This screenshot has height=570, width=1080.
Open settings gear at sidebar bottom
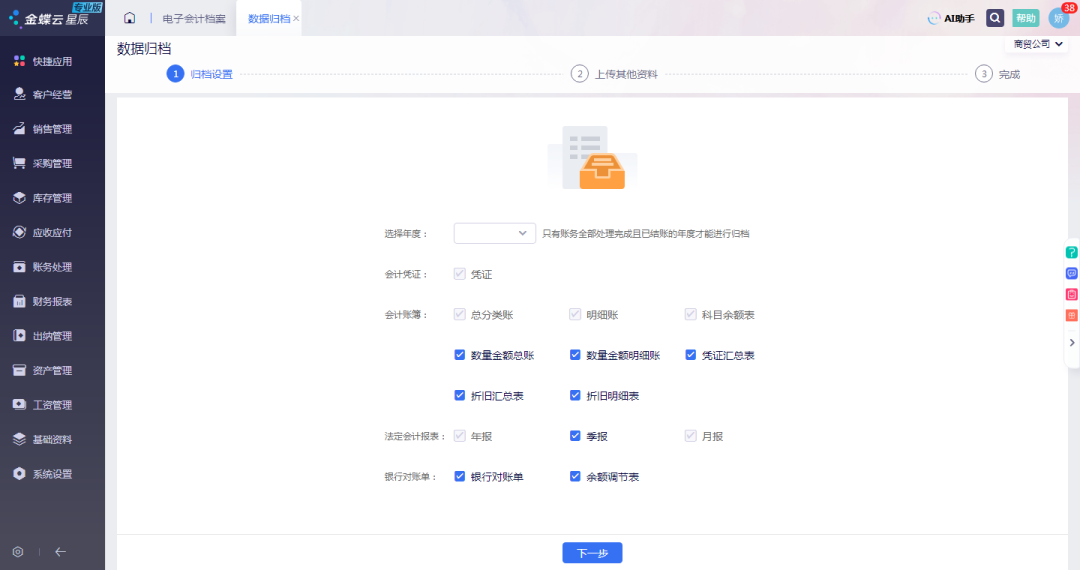tap(18, 552)
